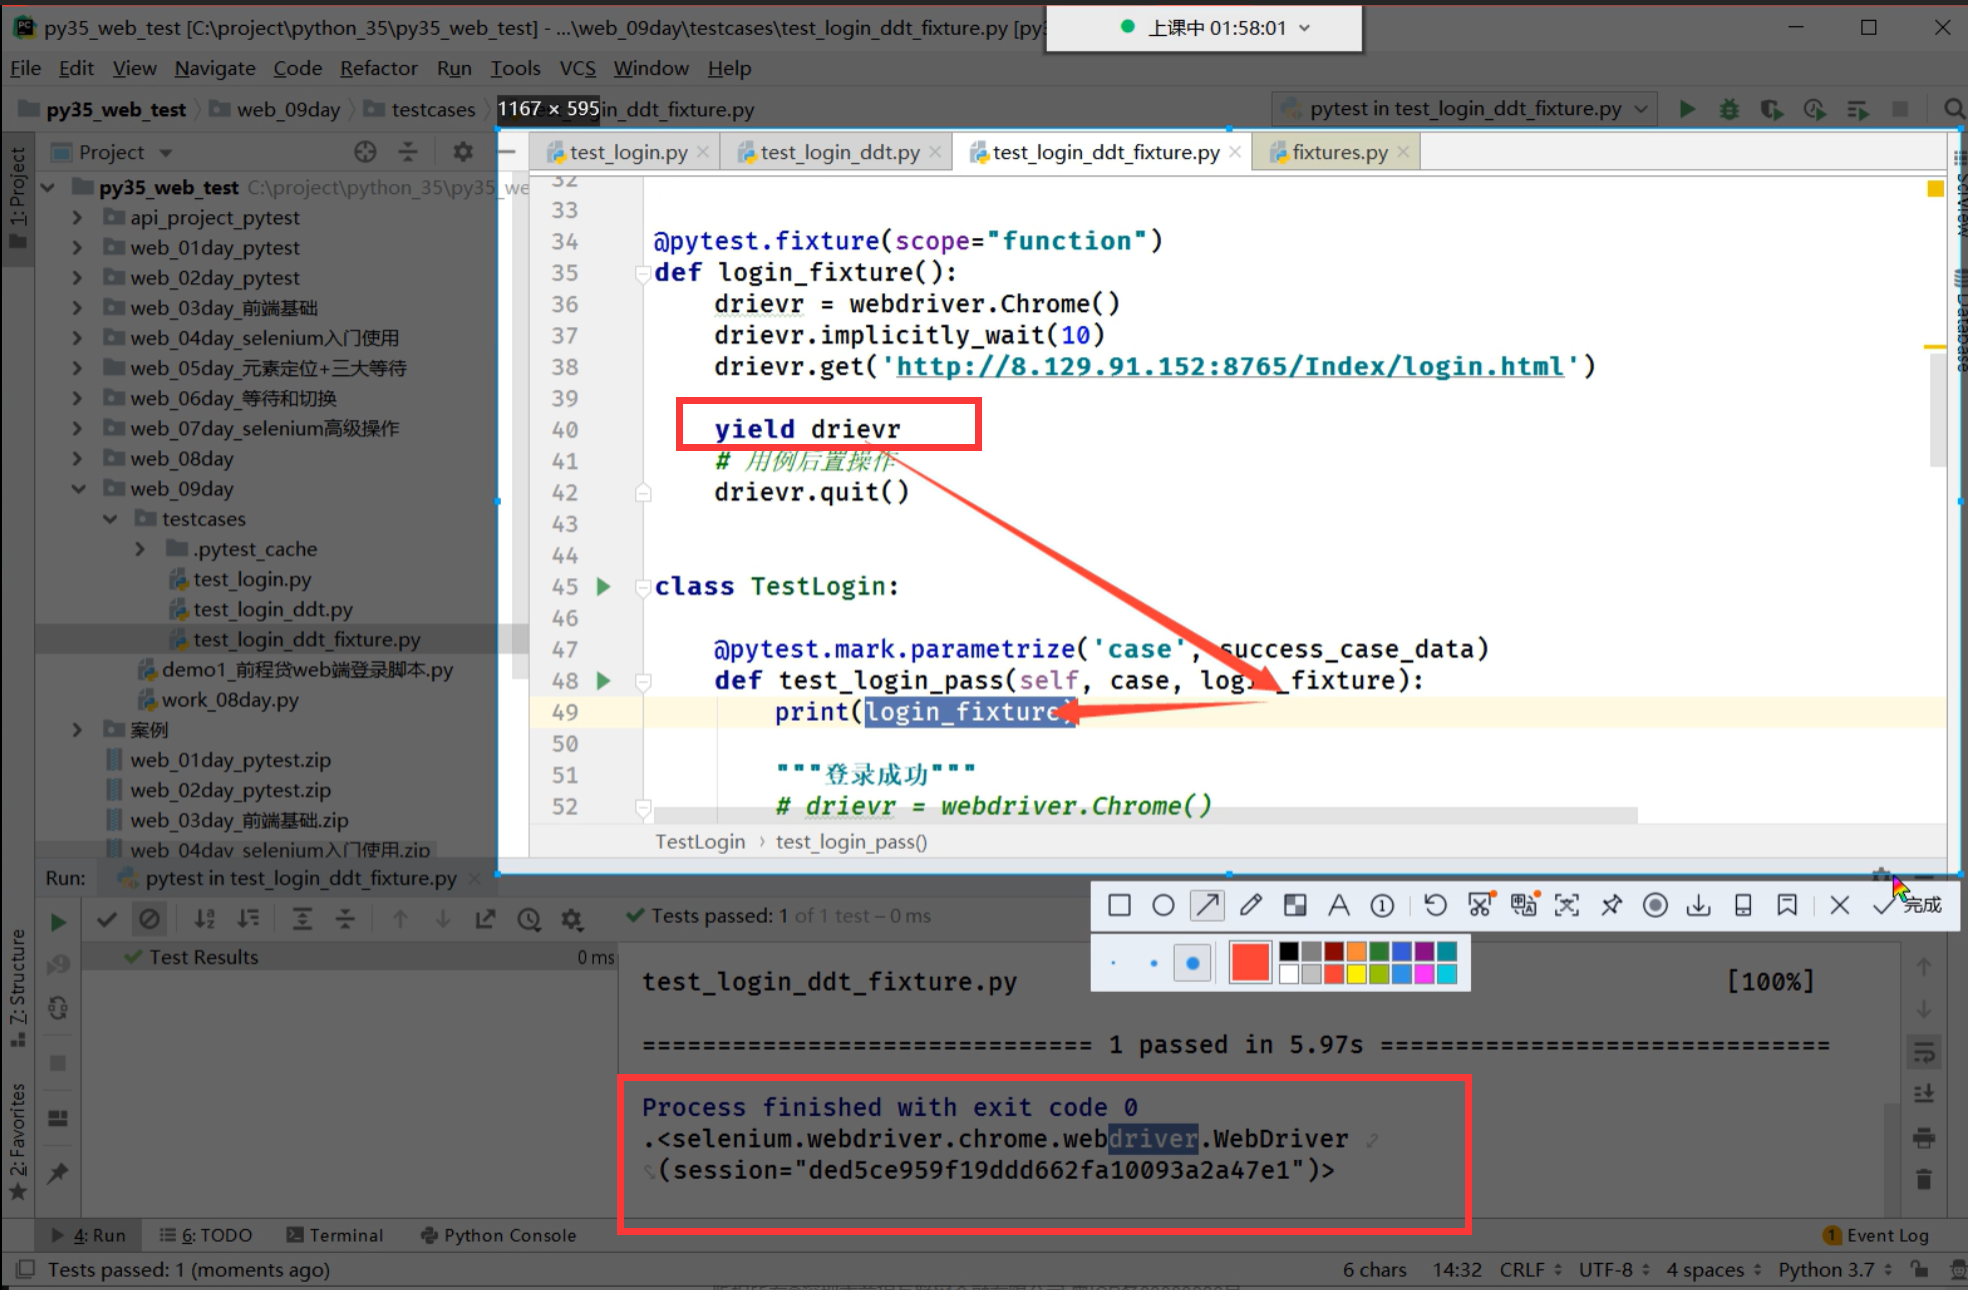
Task: Open the Refactor menu
Action: coord(378,68)
